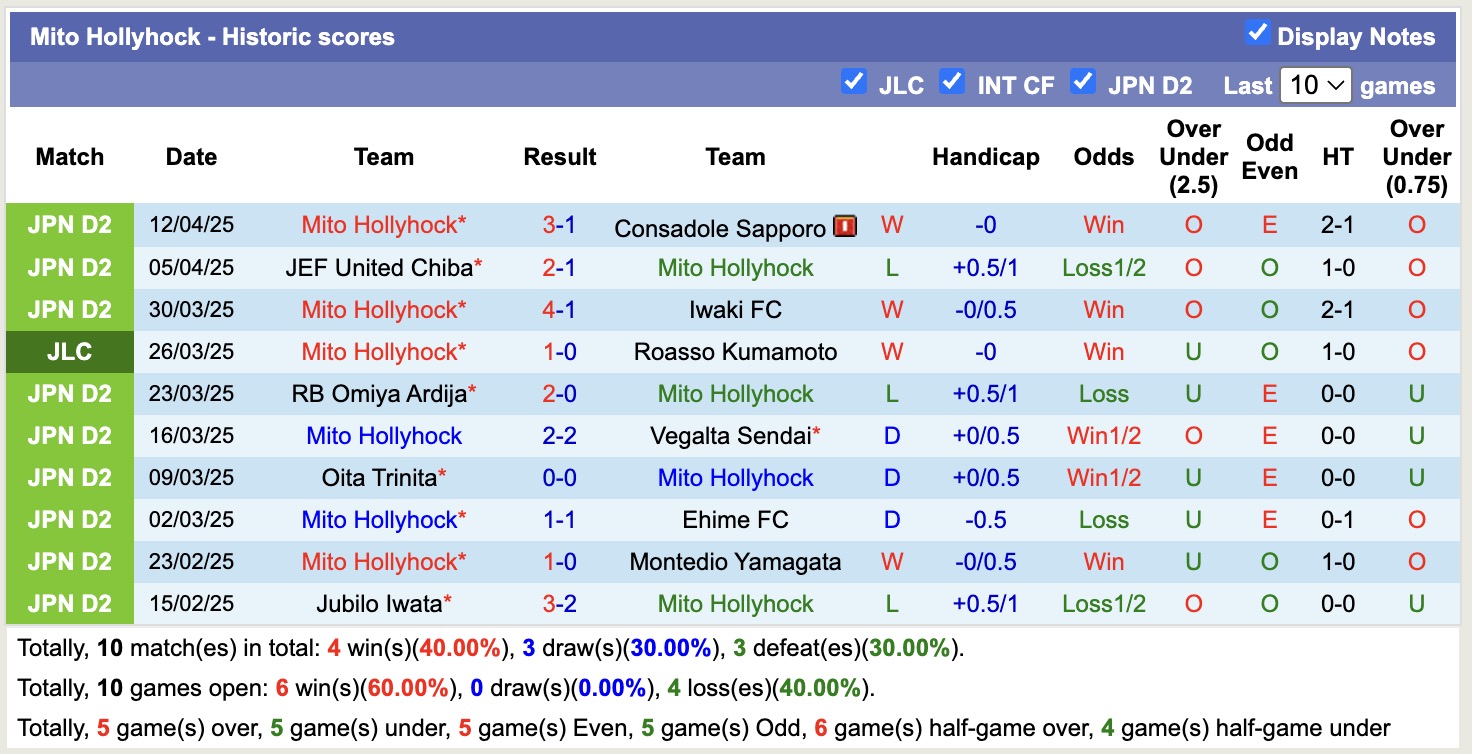Click the red card icon beside Consadole Sapporo

(x=843, y=226)
